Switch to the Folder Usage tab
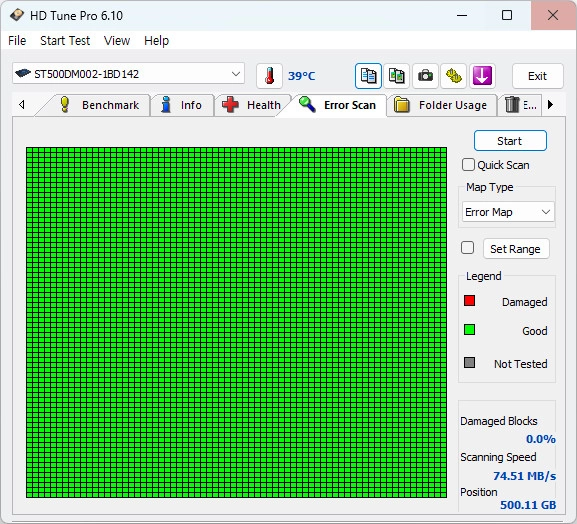 (x=441, y=105)
